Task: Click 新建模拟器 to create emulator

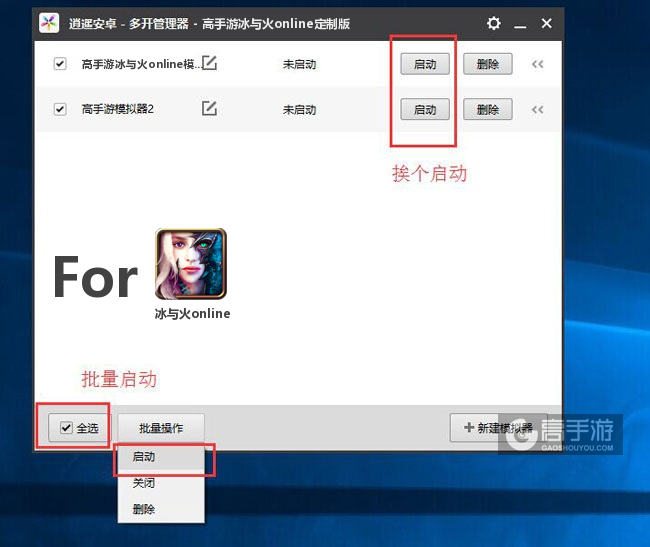Action: pyautogui.click(x=496, y=428)
